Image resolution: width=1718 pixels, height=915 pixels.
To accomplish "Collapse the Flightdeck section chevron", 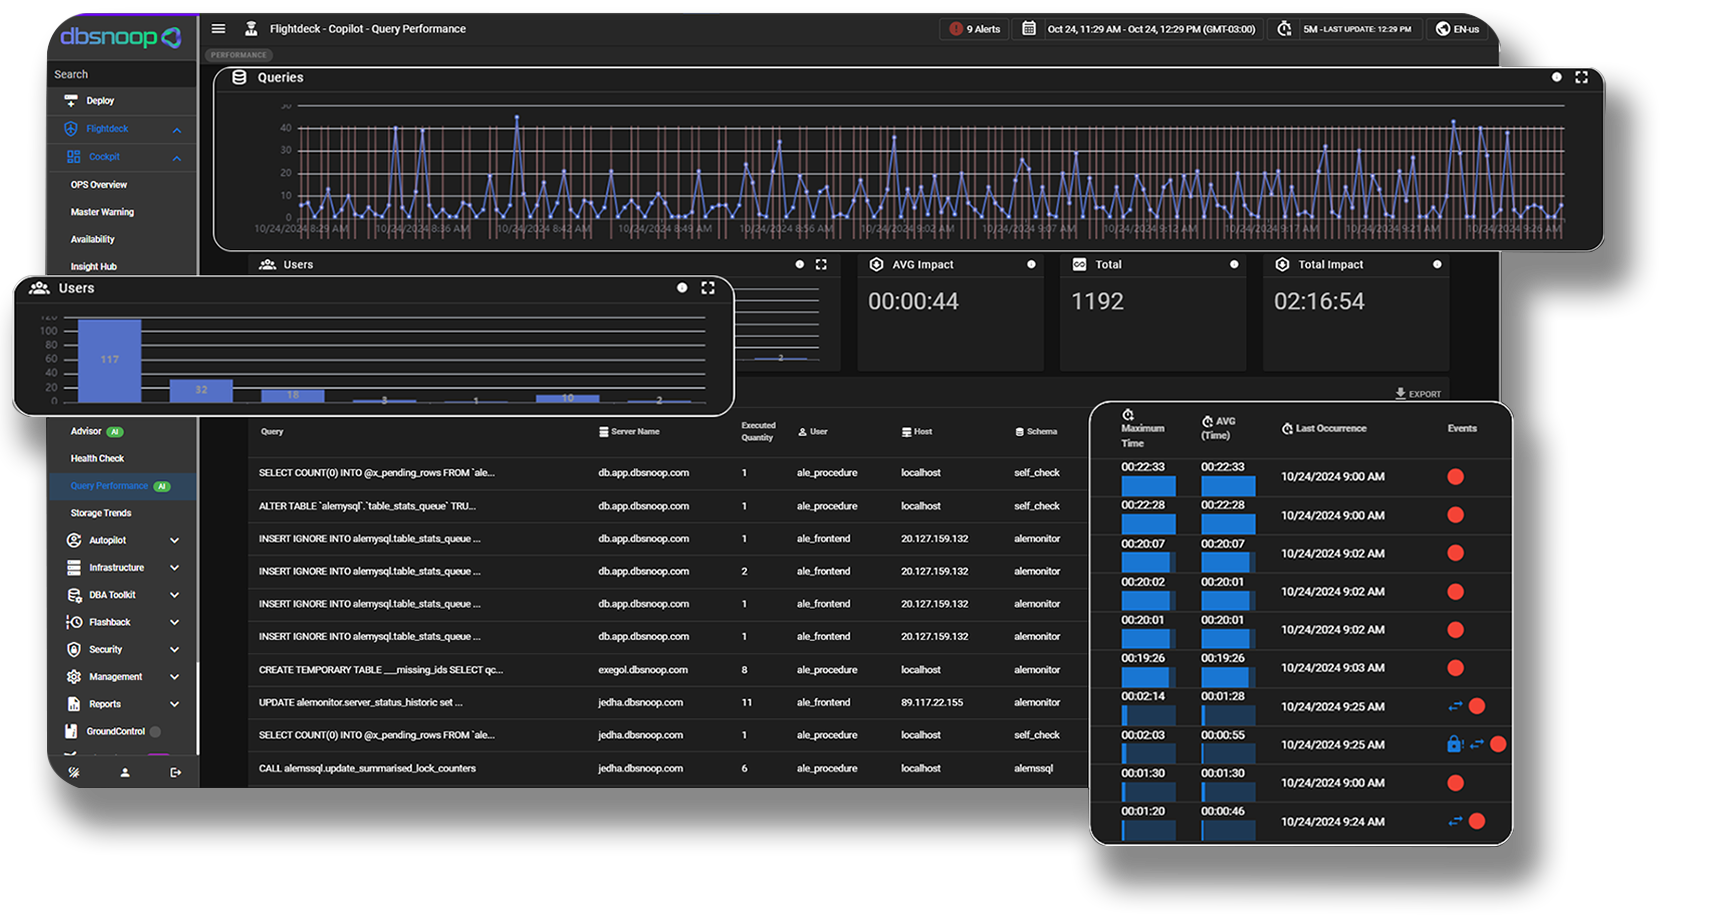I will [x=177, y=130].
